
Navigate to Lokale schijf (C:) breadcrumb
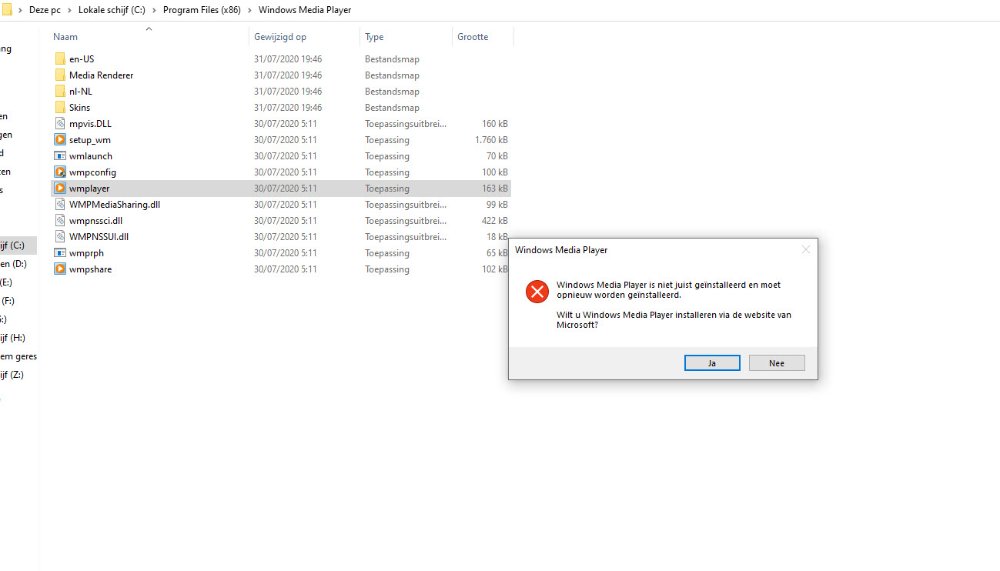(112, 10)
